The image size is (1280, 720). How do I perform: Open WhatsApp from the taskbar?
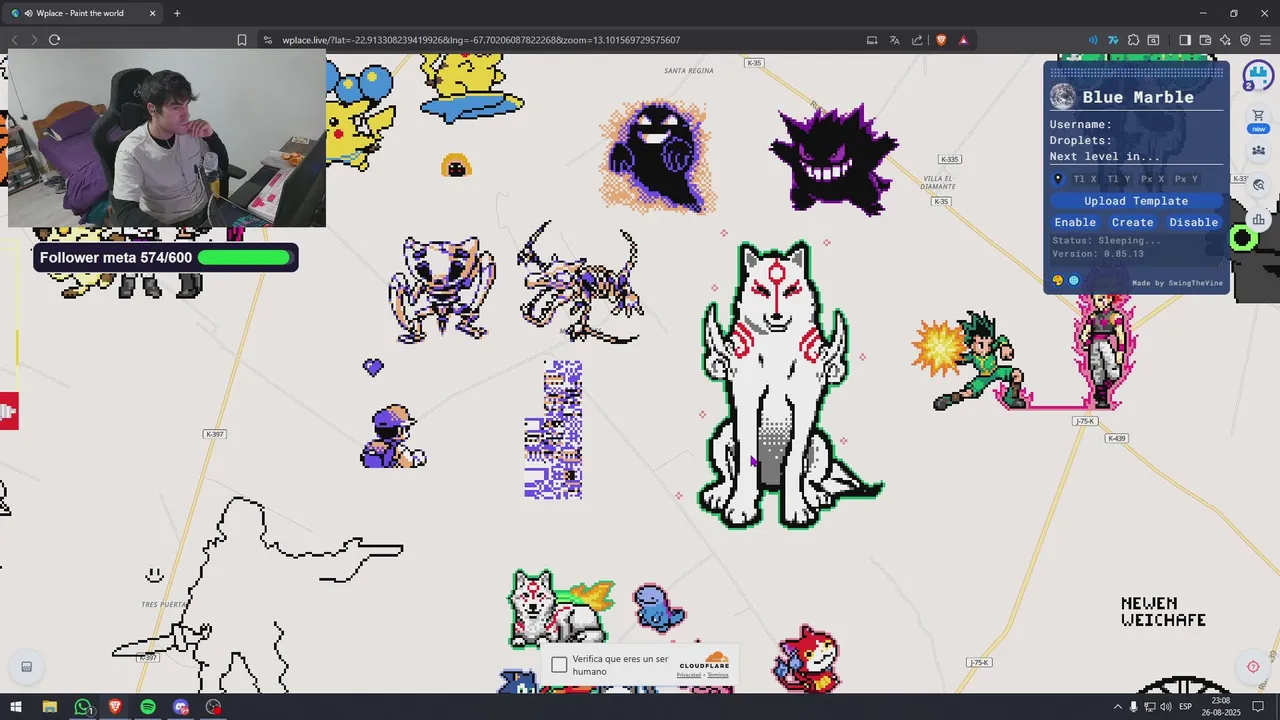coord(83,707)
